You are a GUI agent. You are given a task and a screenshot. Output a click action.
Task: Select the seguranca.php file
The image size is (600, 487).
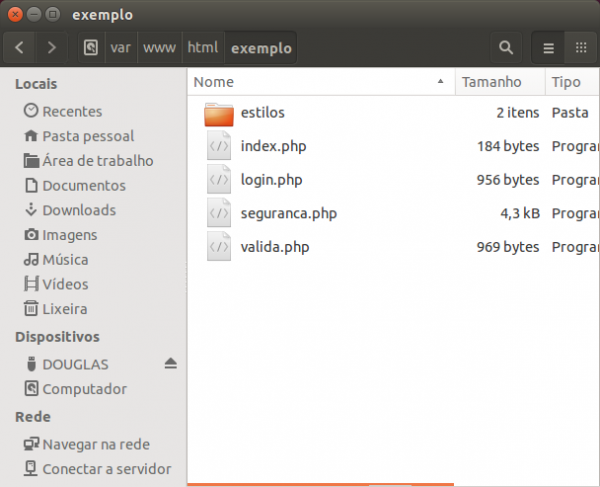[x=288, y=213]
